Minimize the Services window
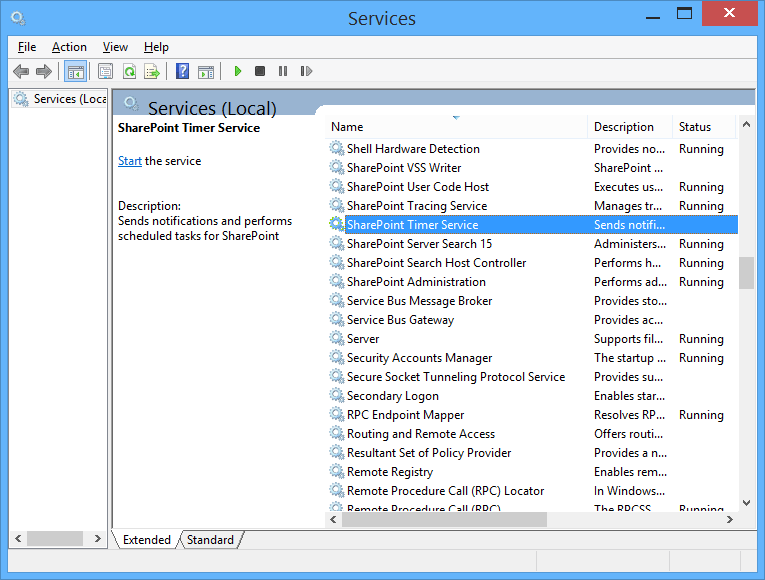The height and width of the screenshot is (580, 765). coord(653,16)
